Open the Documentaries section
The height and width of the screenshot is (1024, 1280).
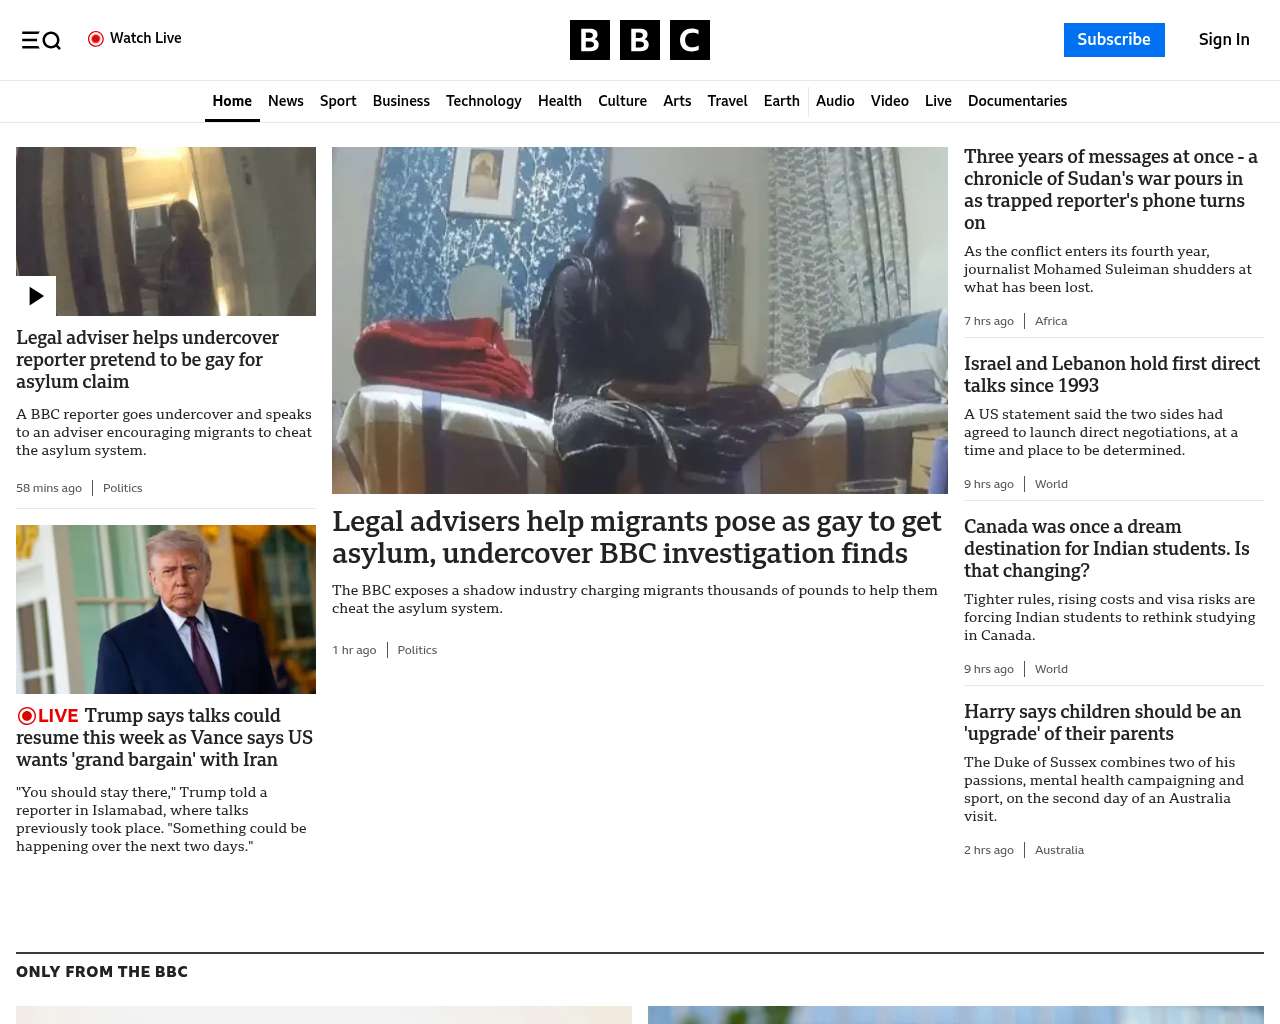[x=1017, y=101]
